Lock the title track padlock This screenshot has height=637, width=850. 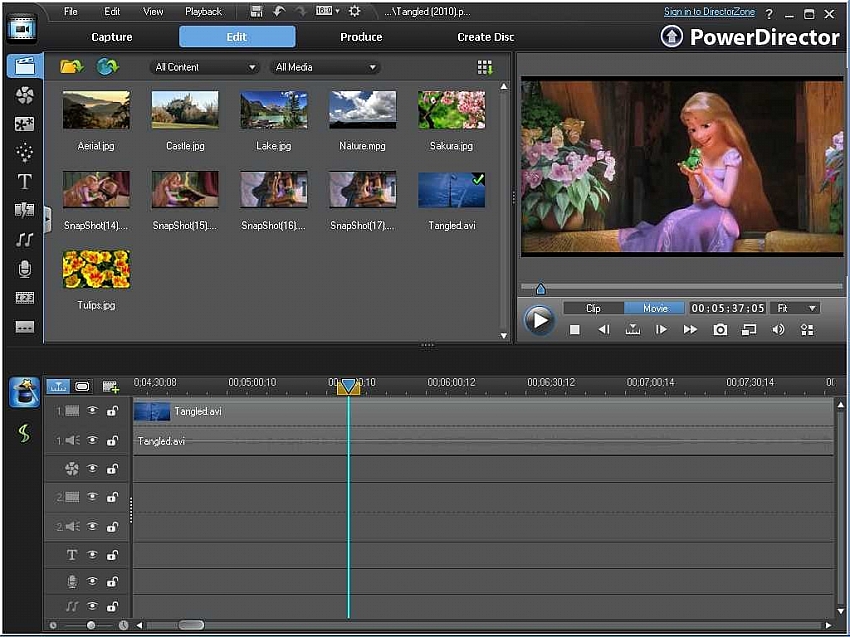[x=112, y=555]
